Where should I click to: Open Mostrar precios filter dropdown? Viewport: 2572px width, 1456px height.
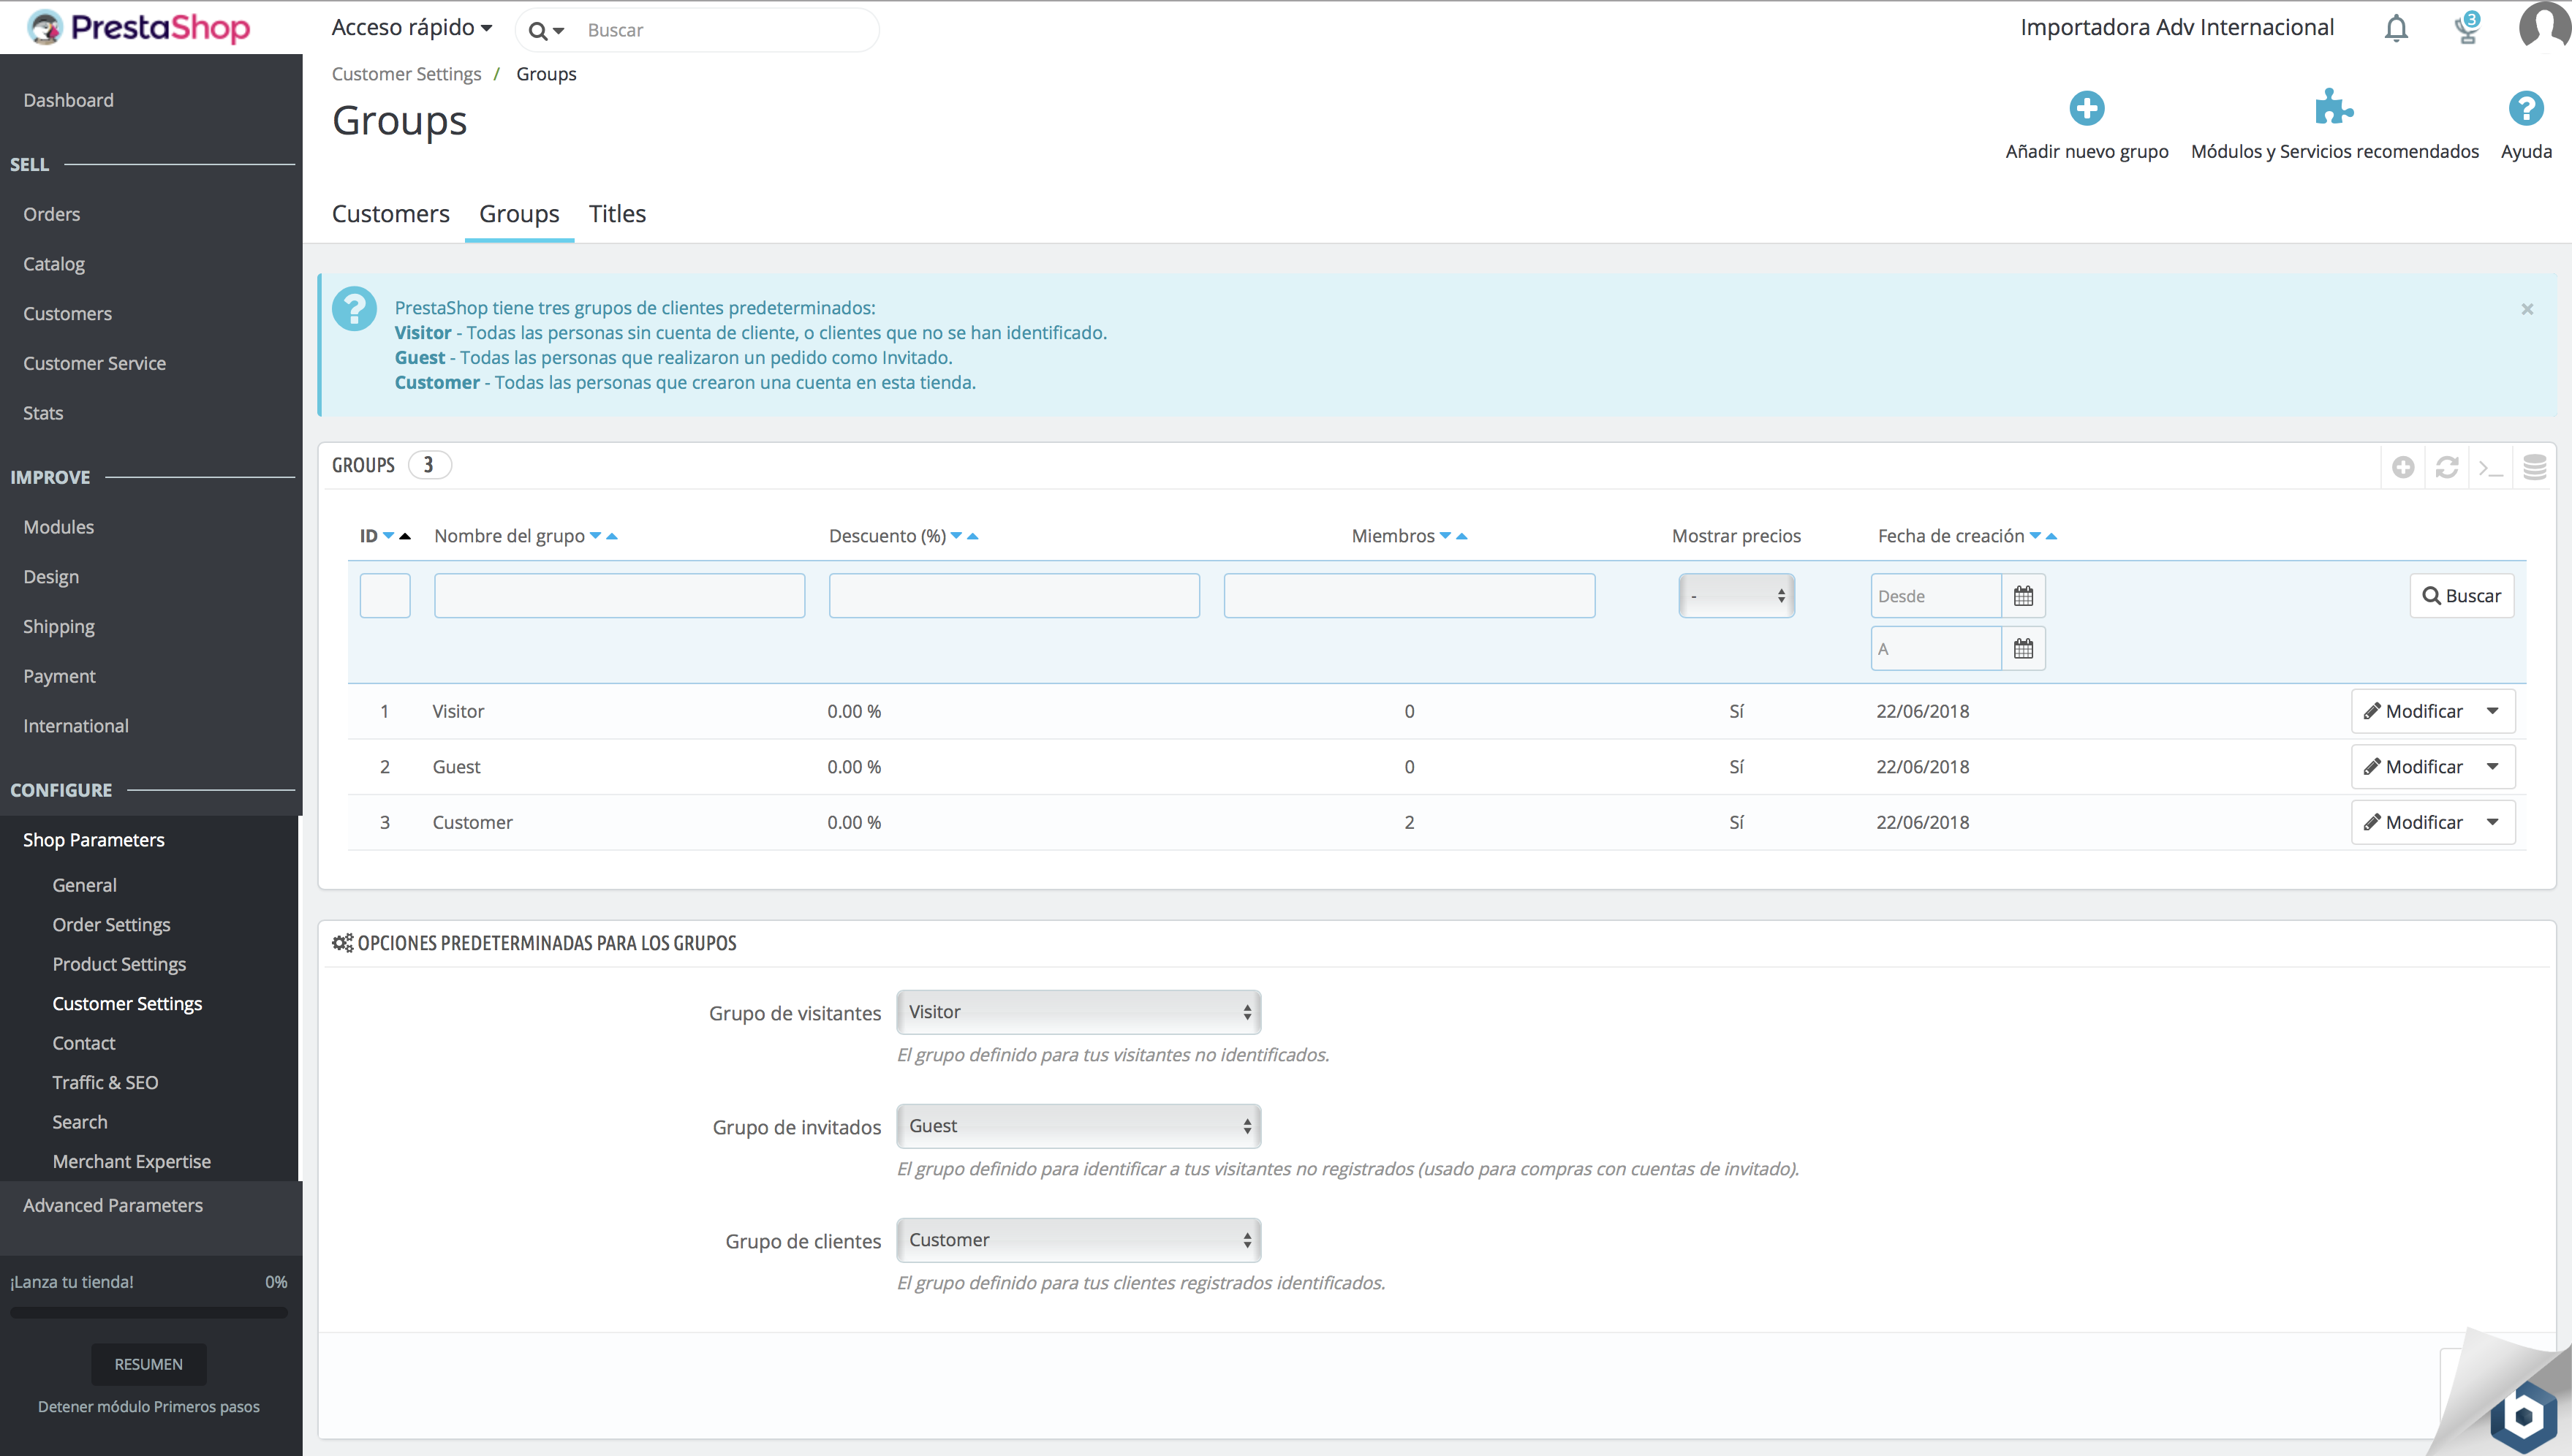1736,596
